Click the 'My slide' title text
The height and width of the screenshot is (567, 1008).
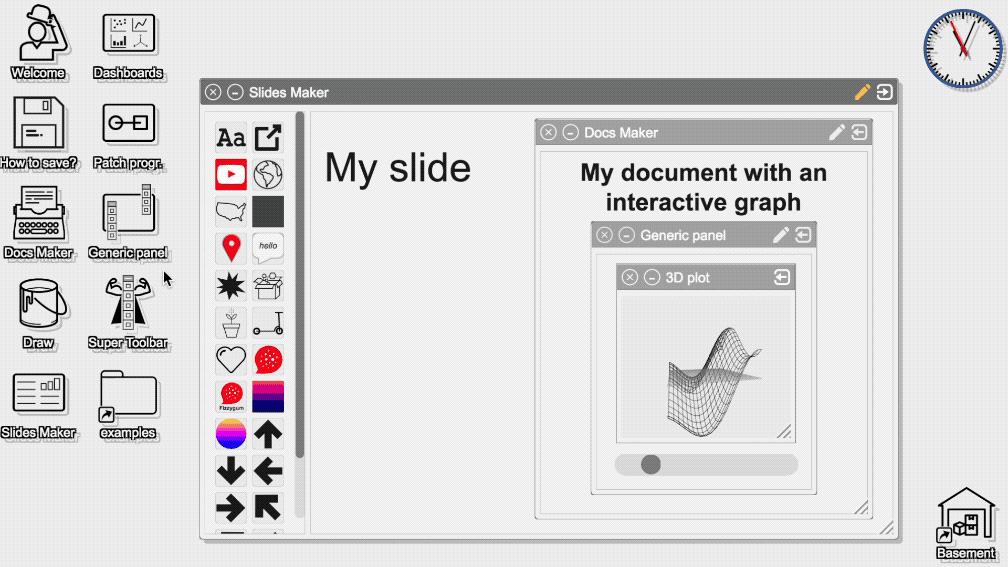(398, 167)
